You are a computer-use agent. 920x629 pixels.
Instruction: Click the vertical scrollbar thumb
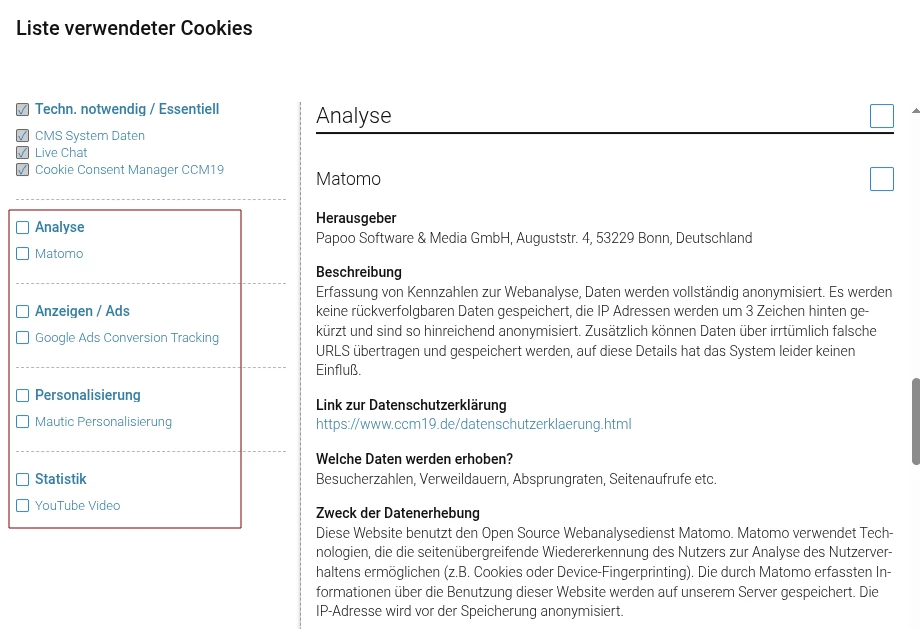tap(915, 420)
